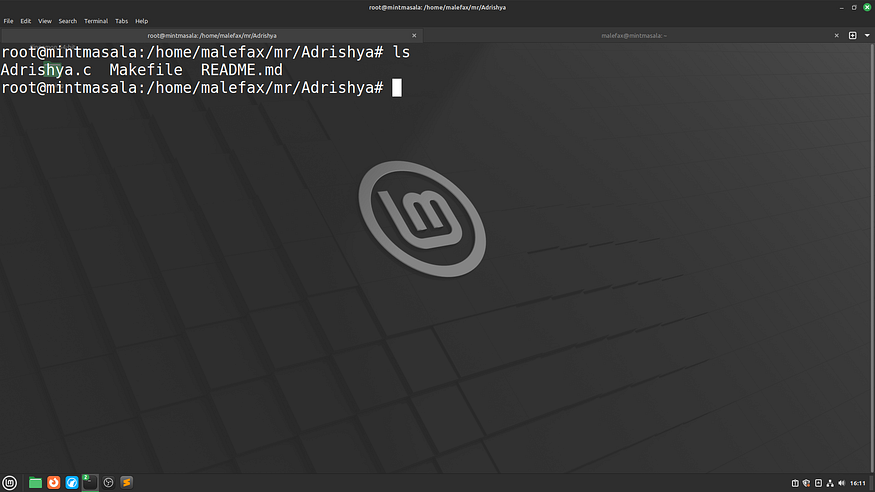Open the tab list dropdown arrow

[x=867, y=36]
